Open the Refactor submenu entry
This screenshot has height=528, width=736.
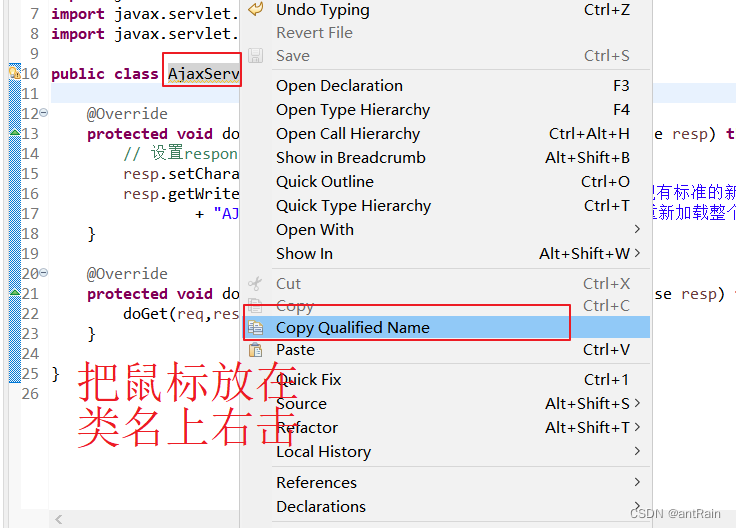tap(446, 427)
